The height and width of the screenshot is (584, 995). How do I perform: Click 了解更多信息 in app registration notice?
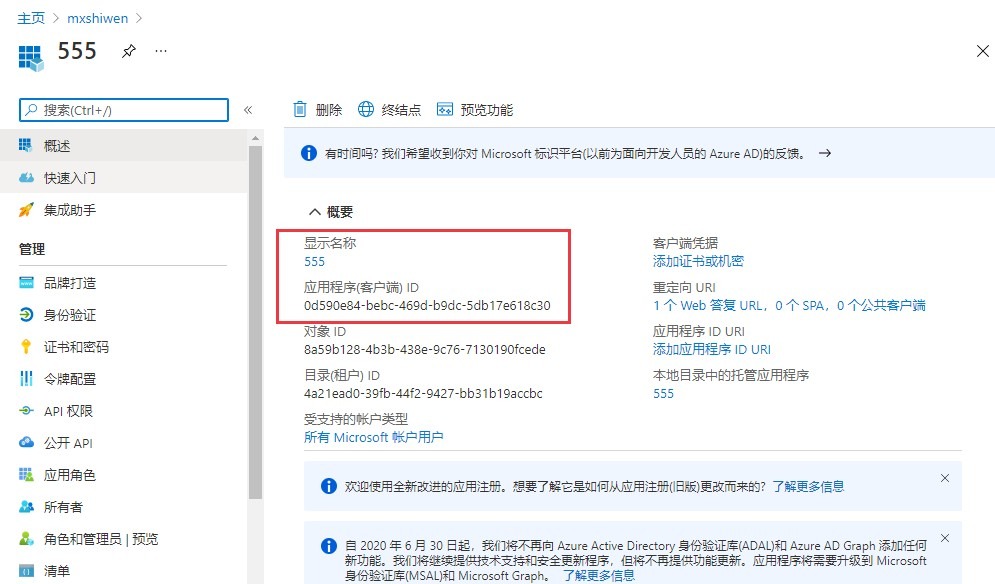tap(808, 487)
